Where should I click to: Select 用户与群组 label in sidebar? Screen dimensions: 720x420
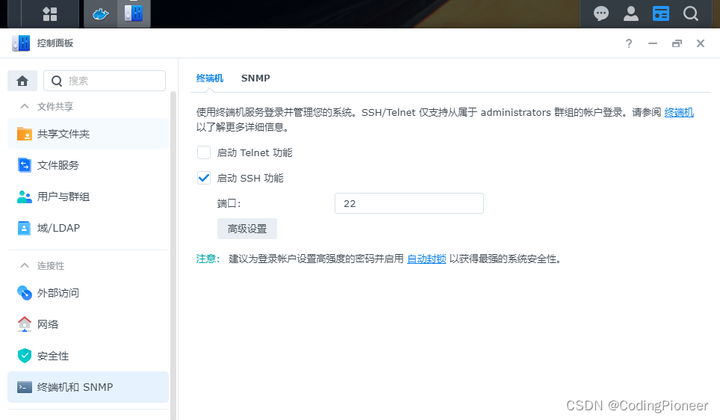pos(63,197)
